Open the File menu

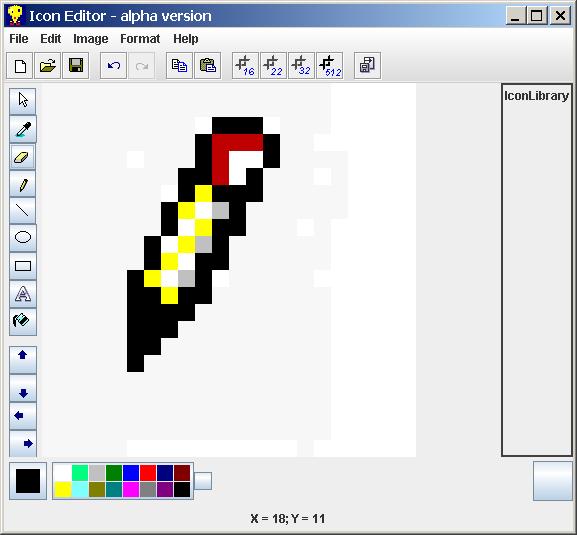[x=19, y=39]
